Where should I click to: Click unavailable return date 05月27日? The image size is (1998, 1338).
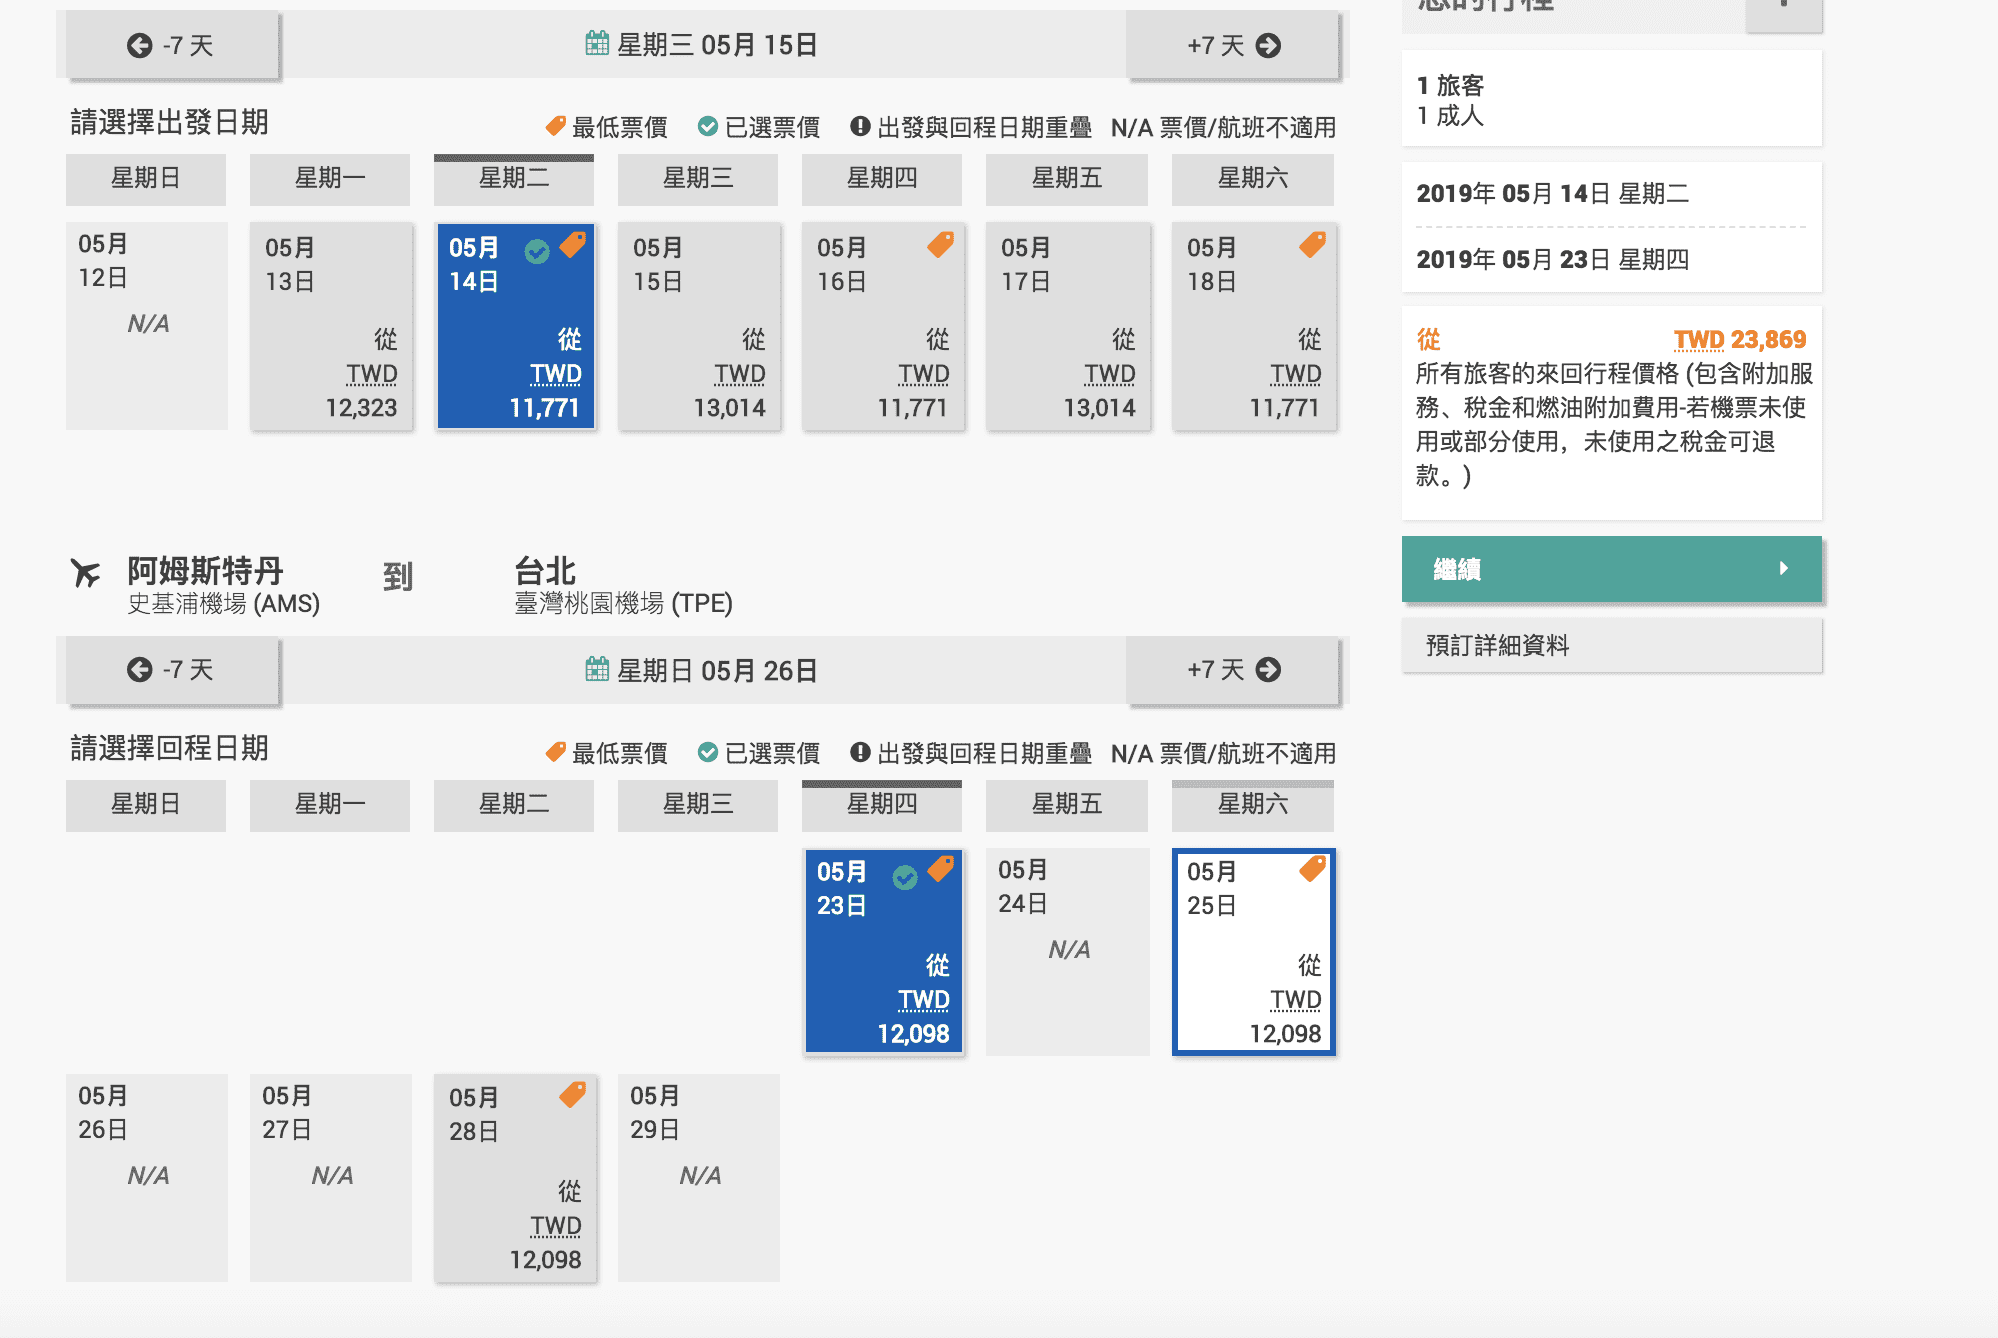tap(331, 1178)
